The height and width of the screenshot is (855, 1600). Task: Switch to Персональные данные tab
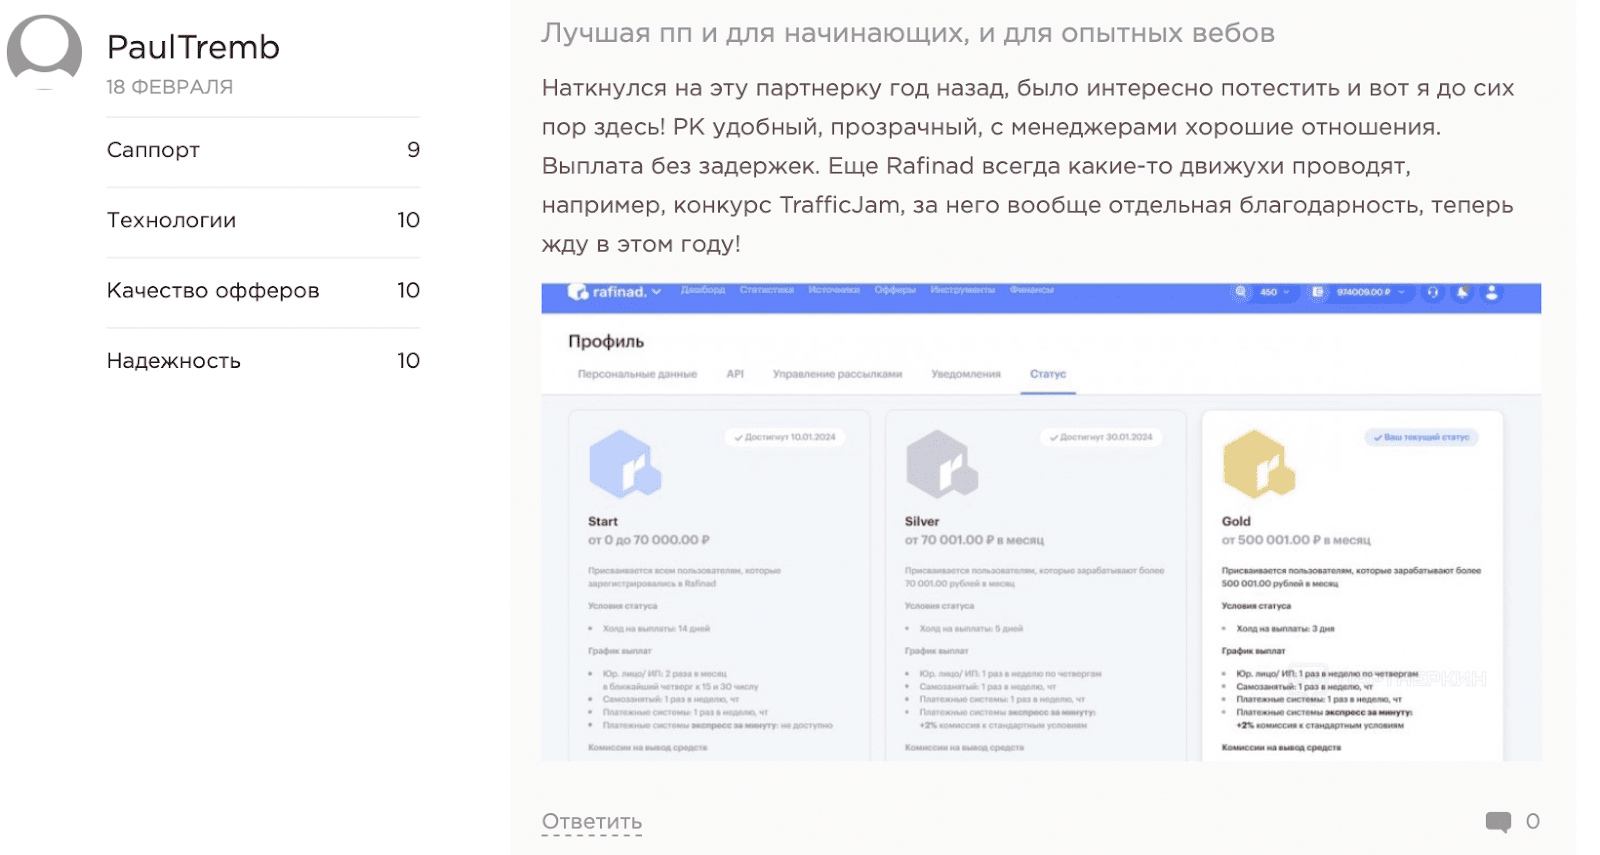pyautogui.click(x=637, y=374)
